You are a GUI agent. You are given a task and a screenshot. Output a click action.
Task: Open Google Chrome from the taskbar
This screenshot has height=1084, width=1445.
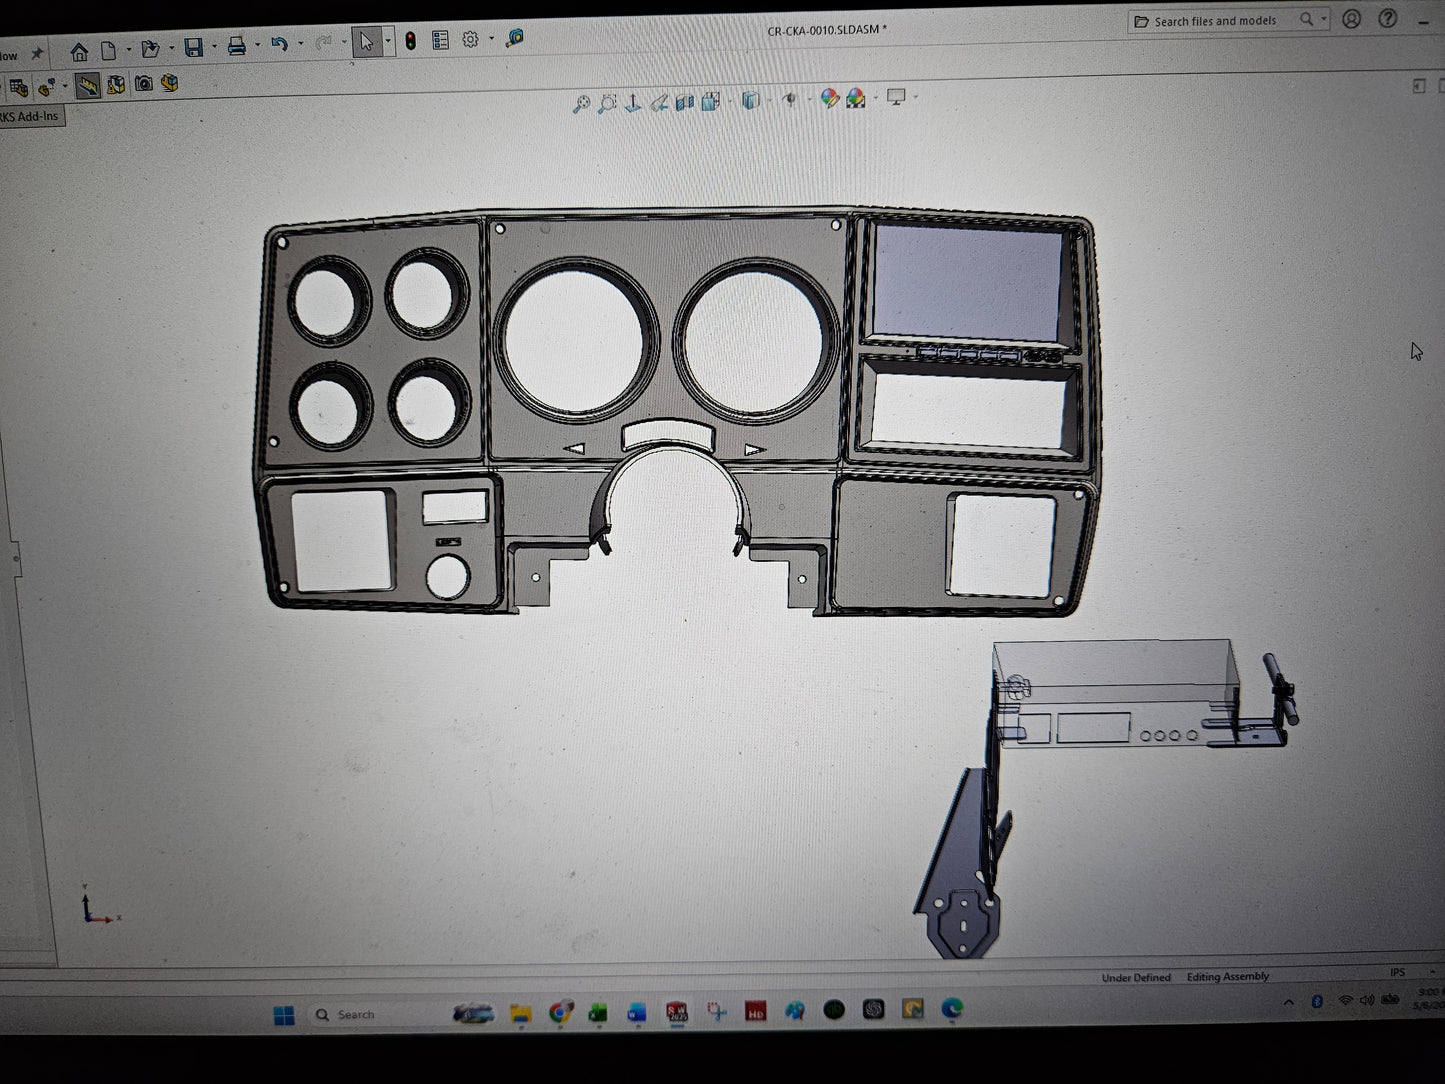tap(560, 1013)
